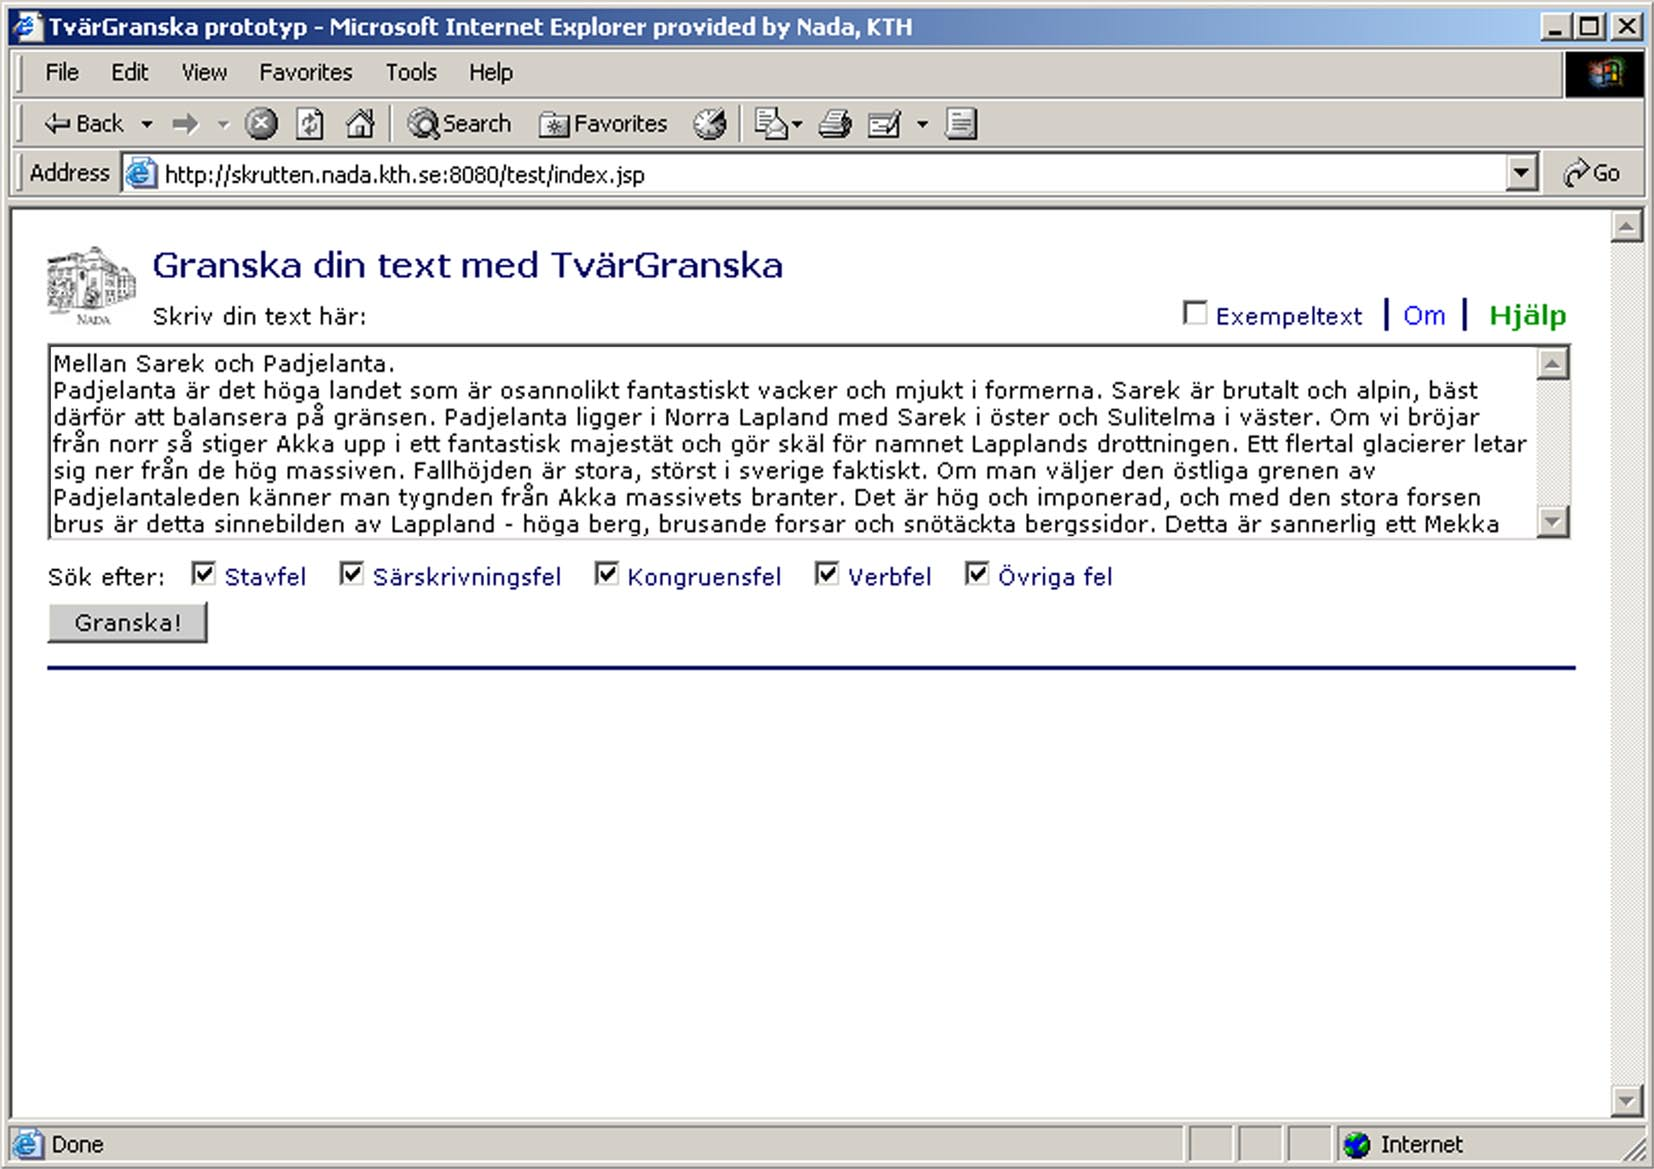Expand the Forward history dropdown arrow
Viewport: 1654px width, 1169px height.
[x=223, y=124]
